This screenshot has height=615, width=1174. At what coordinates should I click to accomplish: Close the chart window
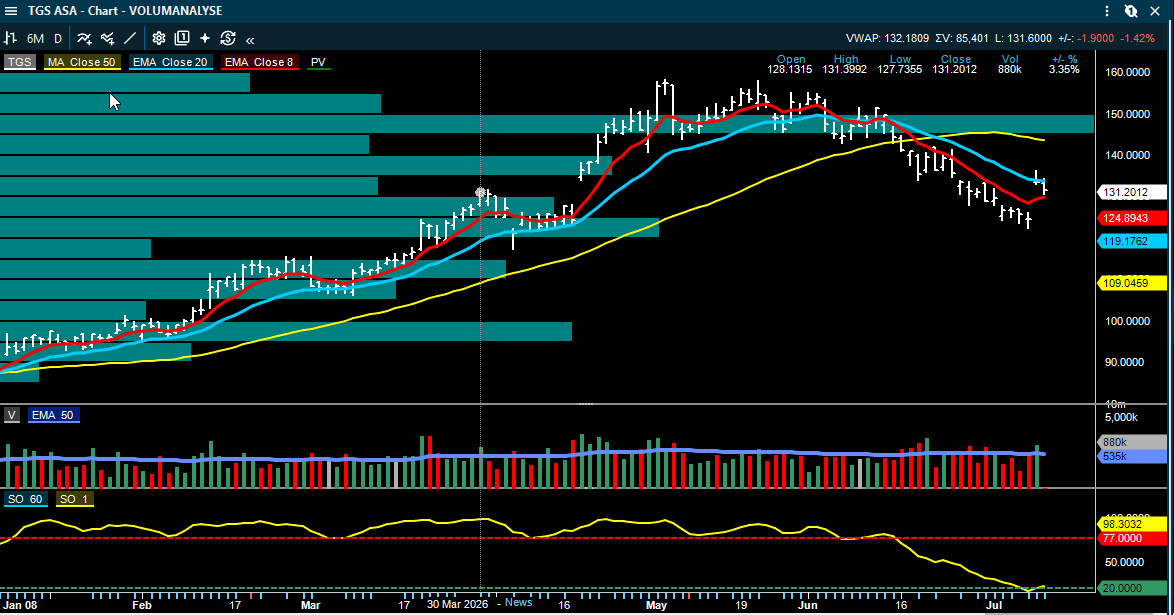tap(1155, 10)
